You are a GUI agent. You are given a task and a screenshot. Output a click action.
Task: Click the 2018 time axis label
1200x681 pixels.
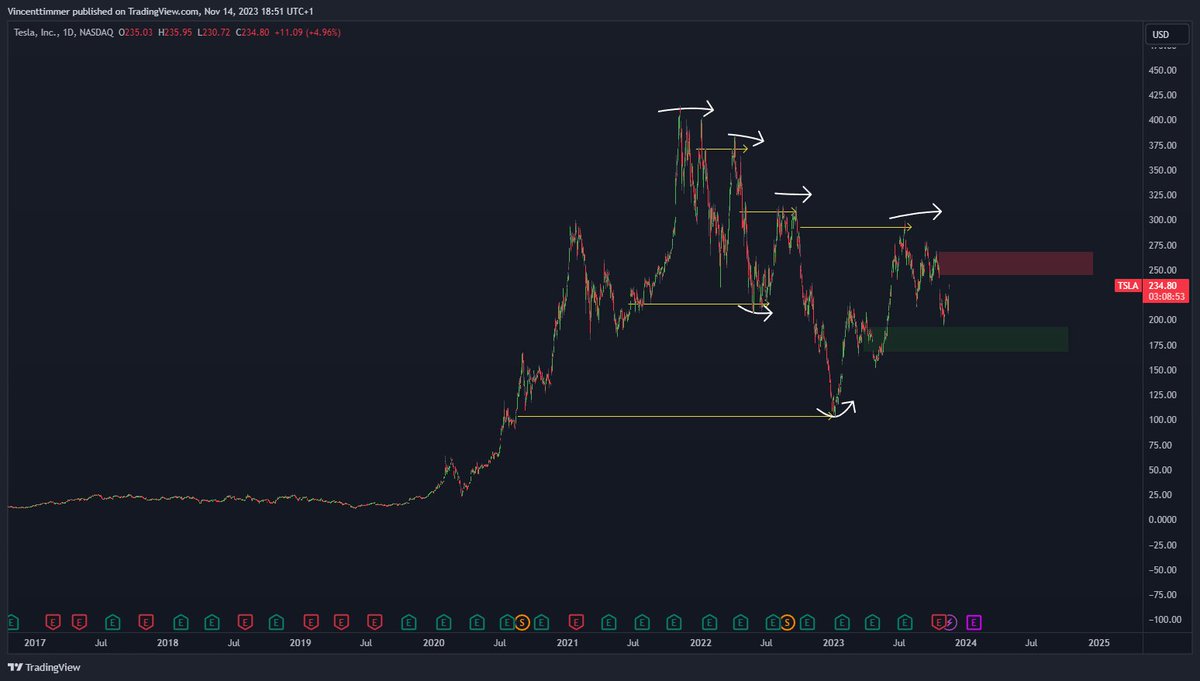coord(168,644)
